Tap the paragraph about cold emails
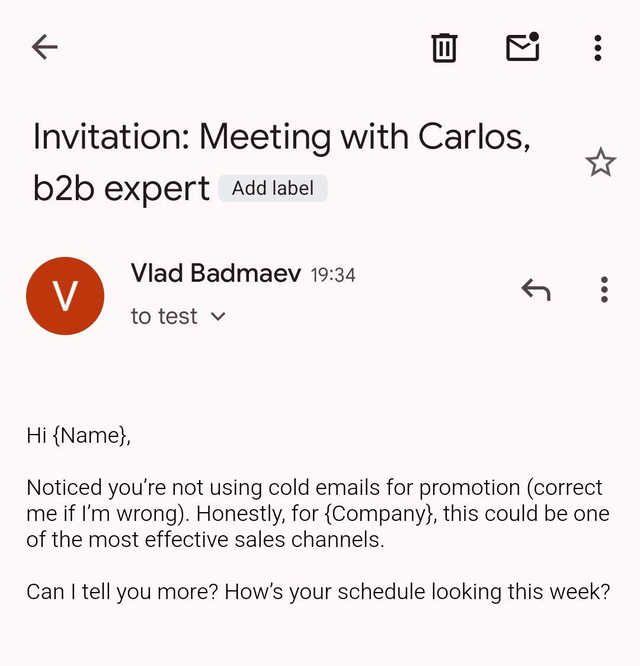The width and height of the screenshot is (640, 666). pyautogui.click(x=318, y=514)
